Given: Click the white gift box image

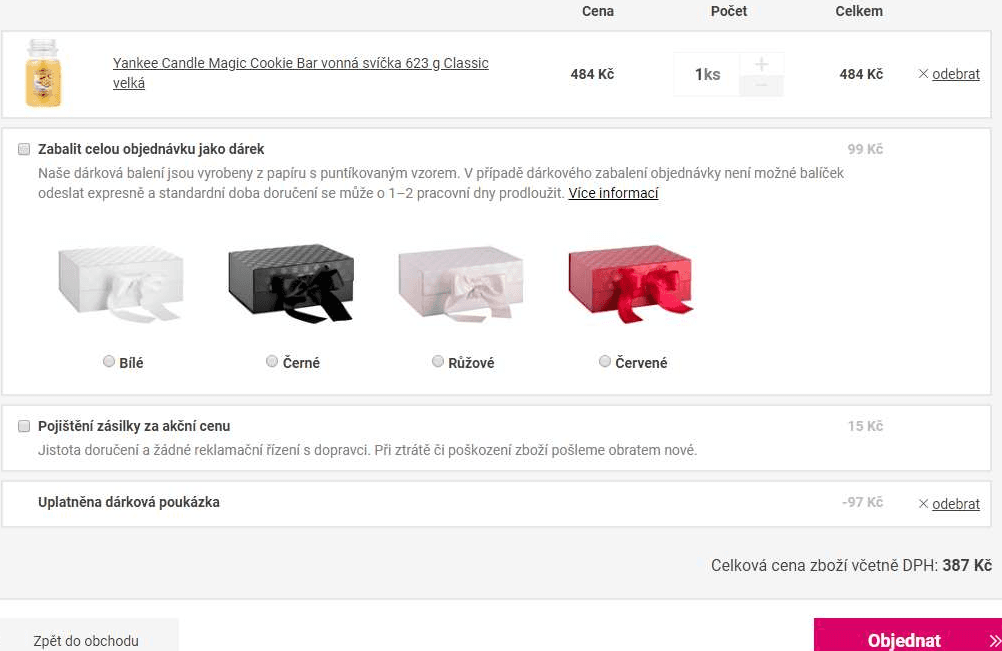Looking at the screenshot, I should coord(120,283).
